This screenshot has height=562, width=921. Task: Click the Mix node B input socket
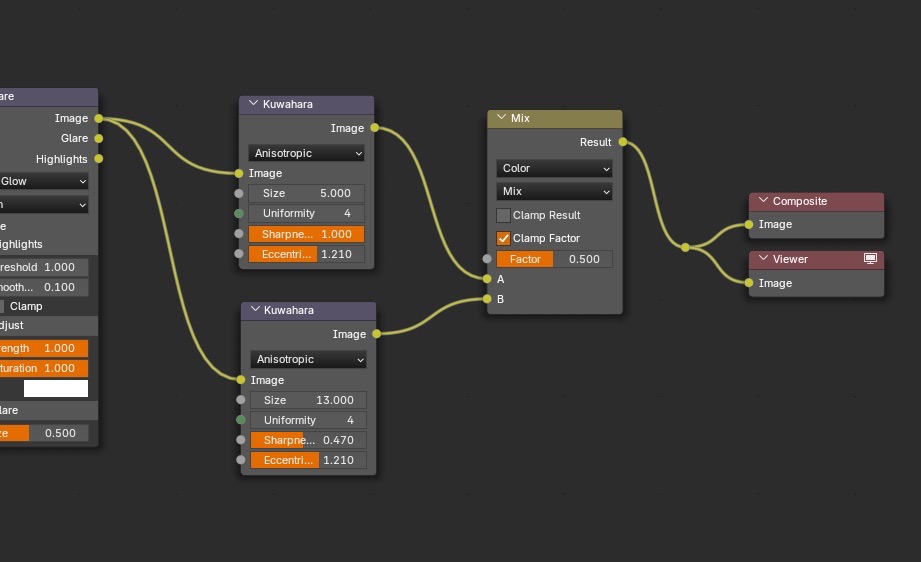[x=487, y=299]
